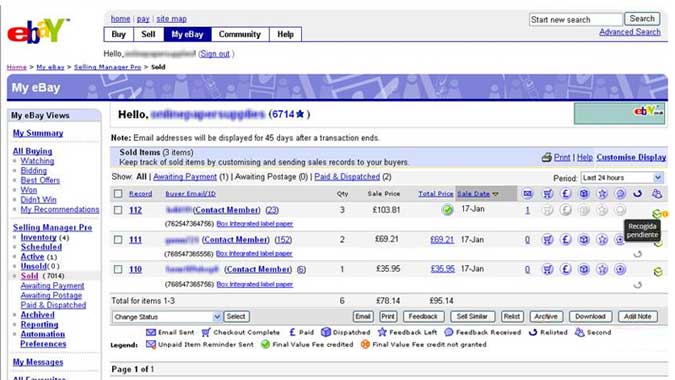This screenshot has width=675, height=380.
Task: Open the Community tab
Action: [240, 34]
